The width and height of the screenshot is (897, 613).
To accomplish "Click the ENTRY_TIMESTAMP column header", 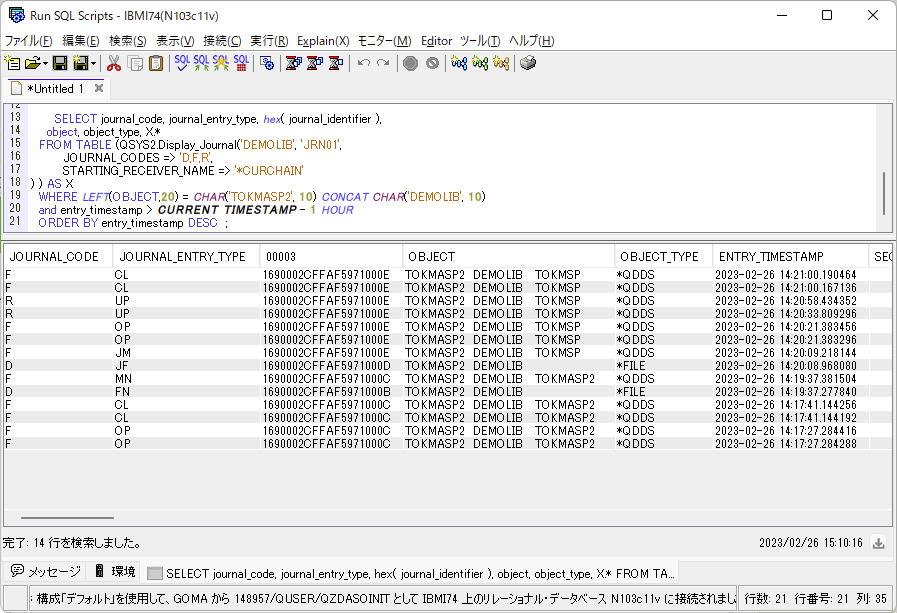I will (790, 257).
